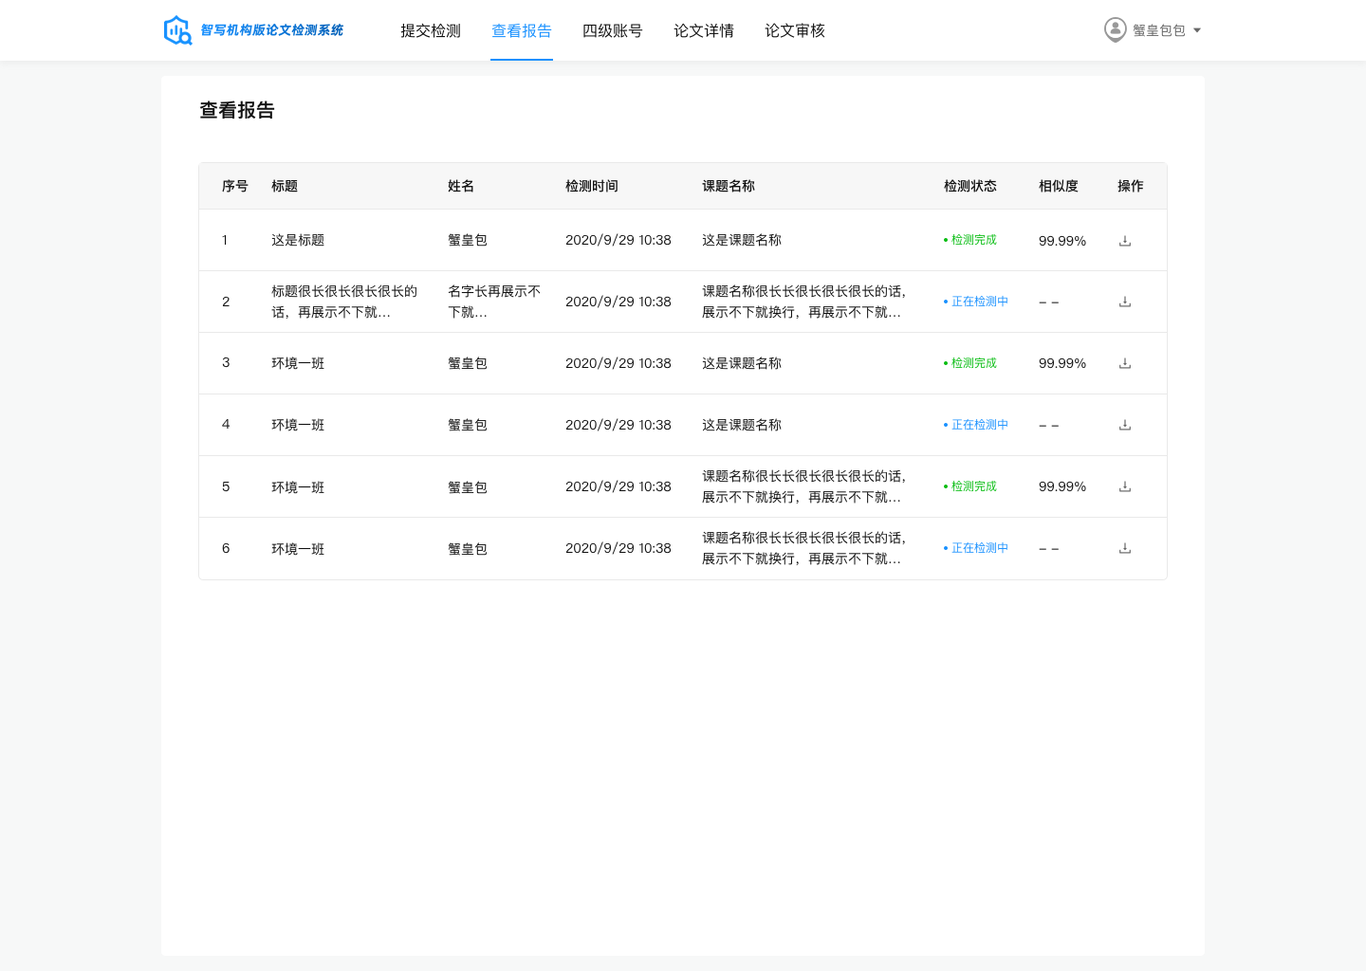Open the 论文审核 tab
Viewport: 1366px width, 971px height.
point(794,31)
